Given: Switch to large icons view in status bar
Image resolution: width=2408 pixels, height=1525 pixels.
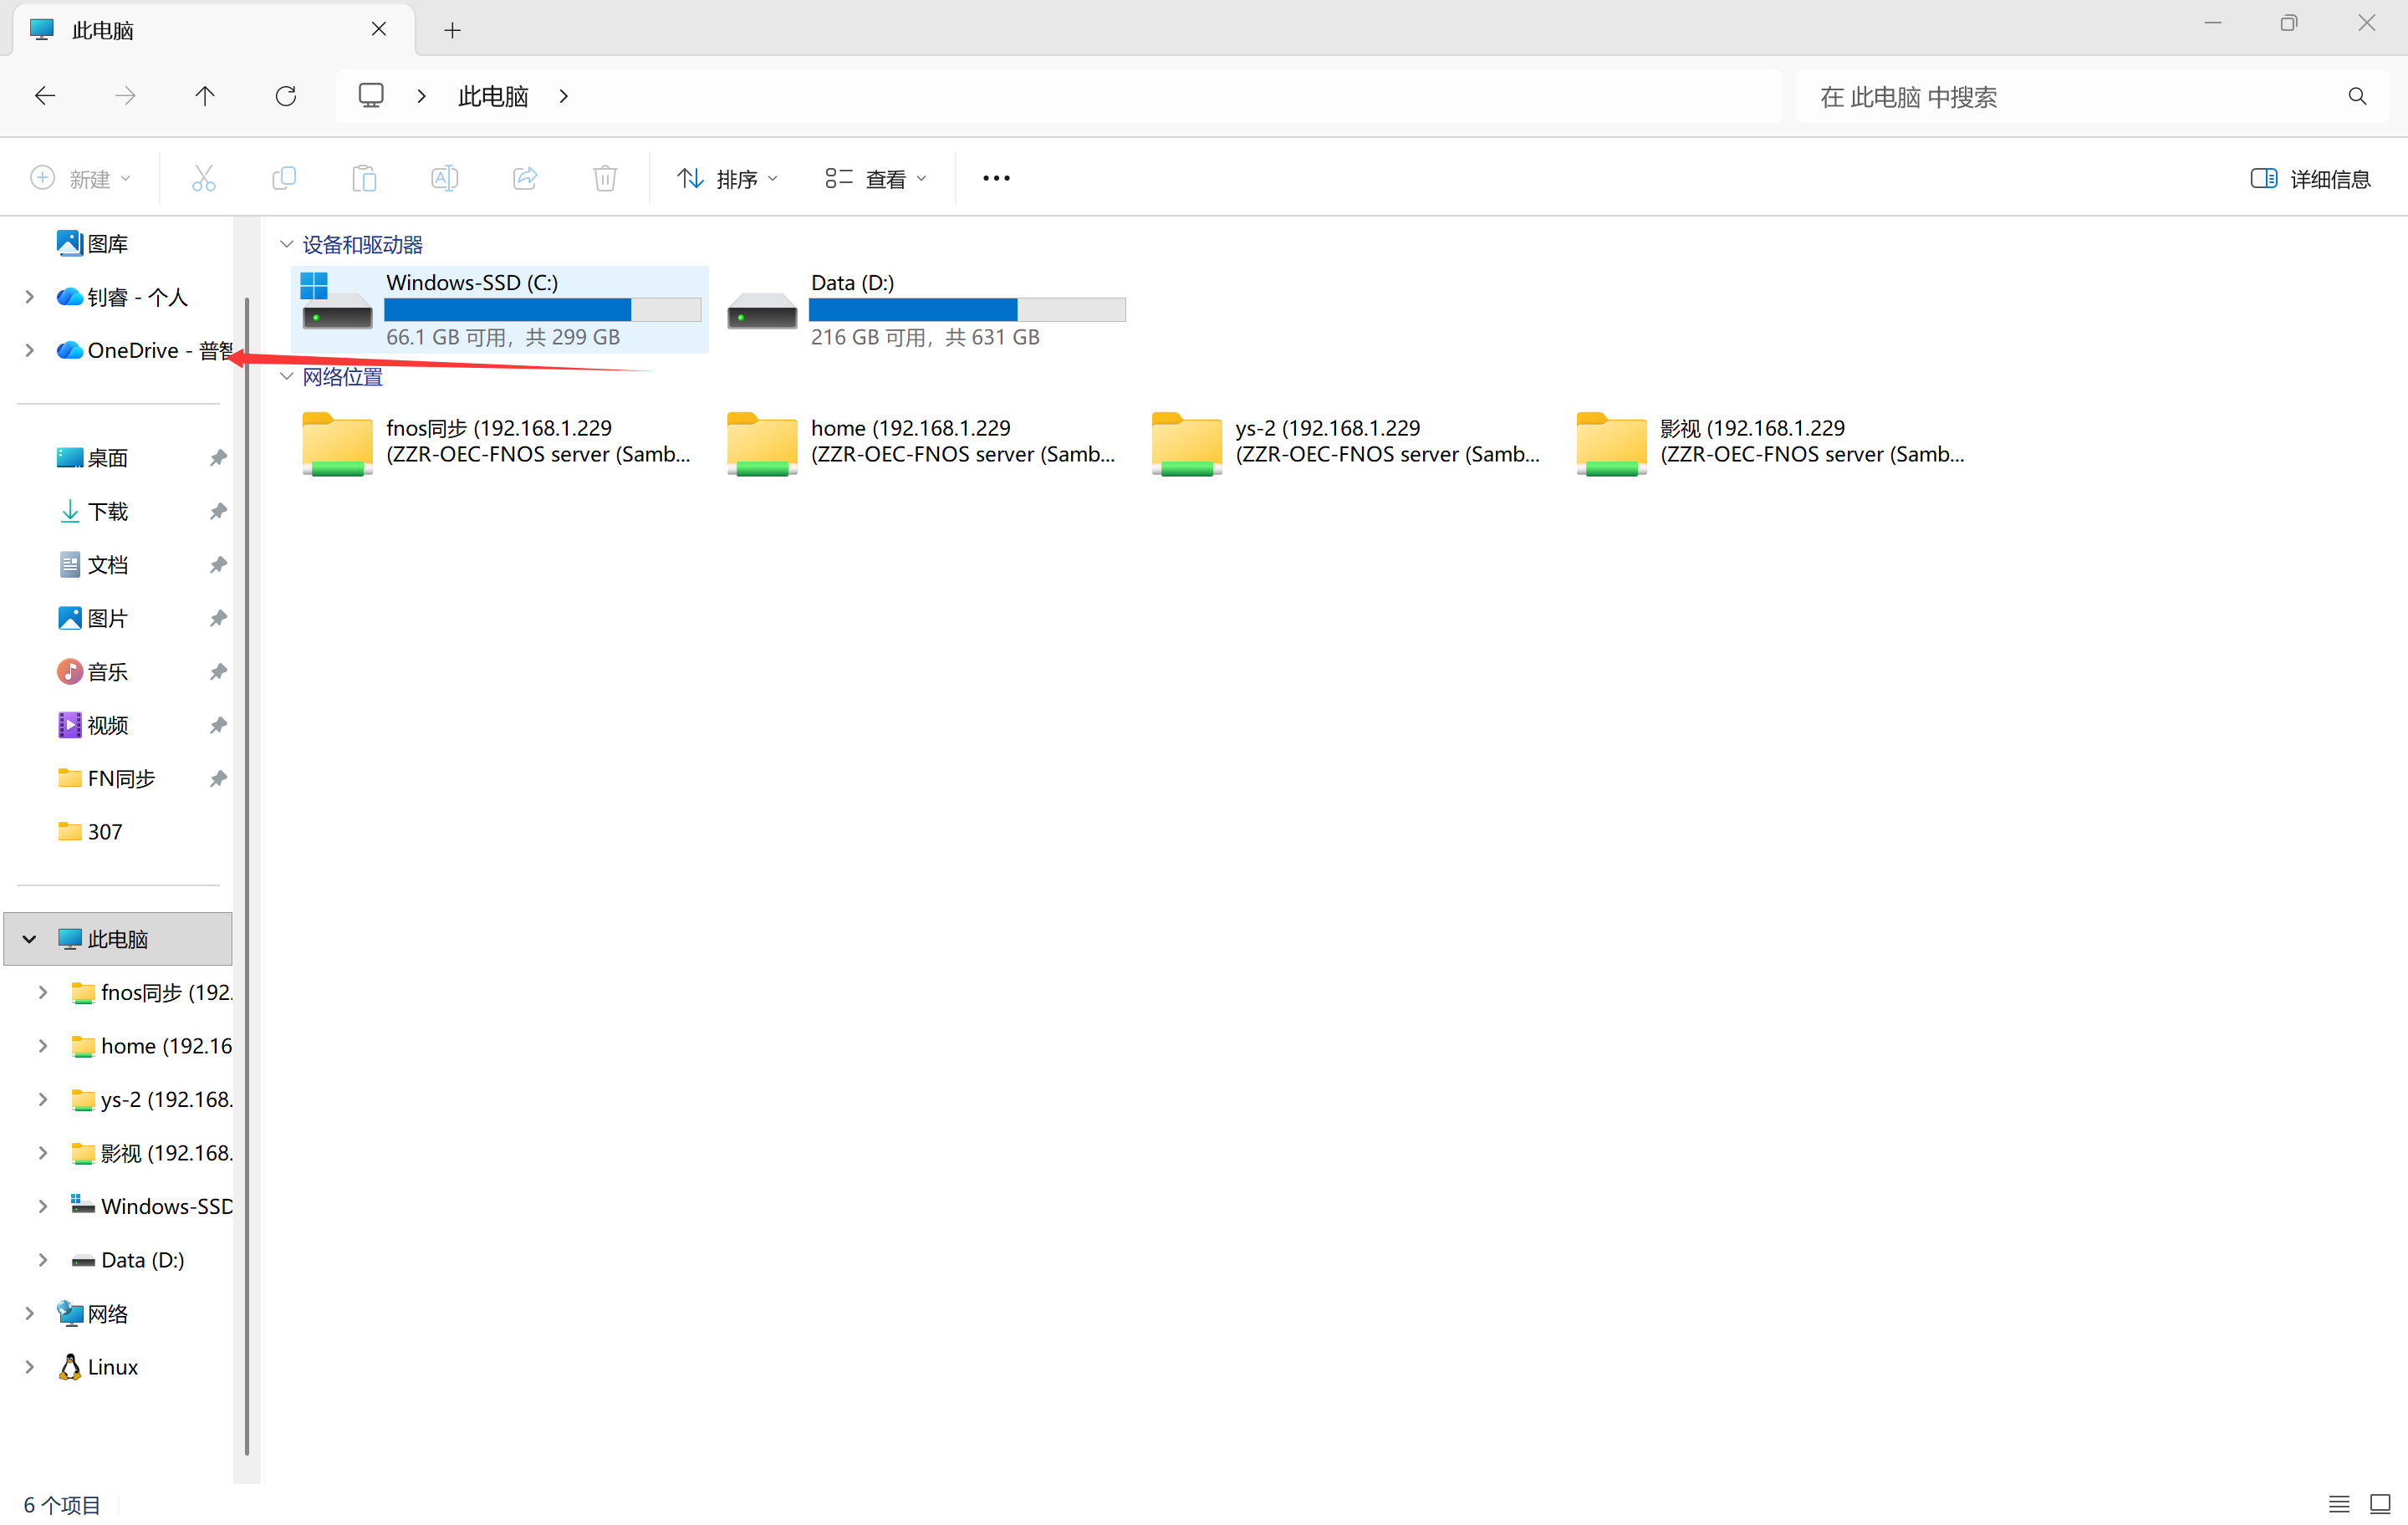Looking at the screenshot, I should (x=2379, y=1503).
